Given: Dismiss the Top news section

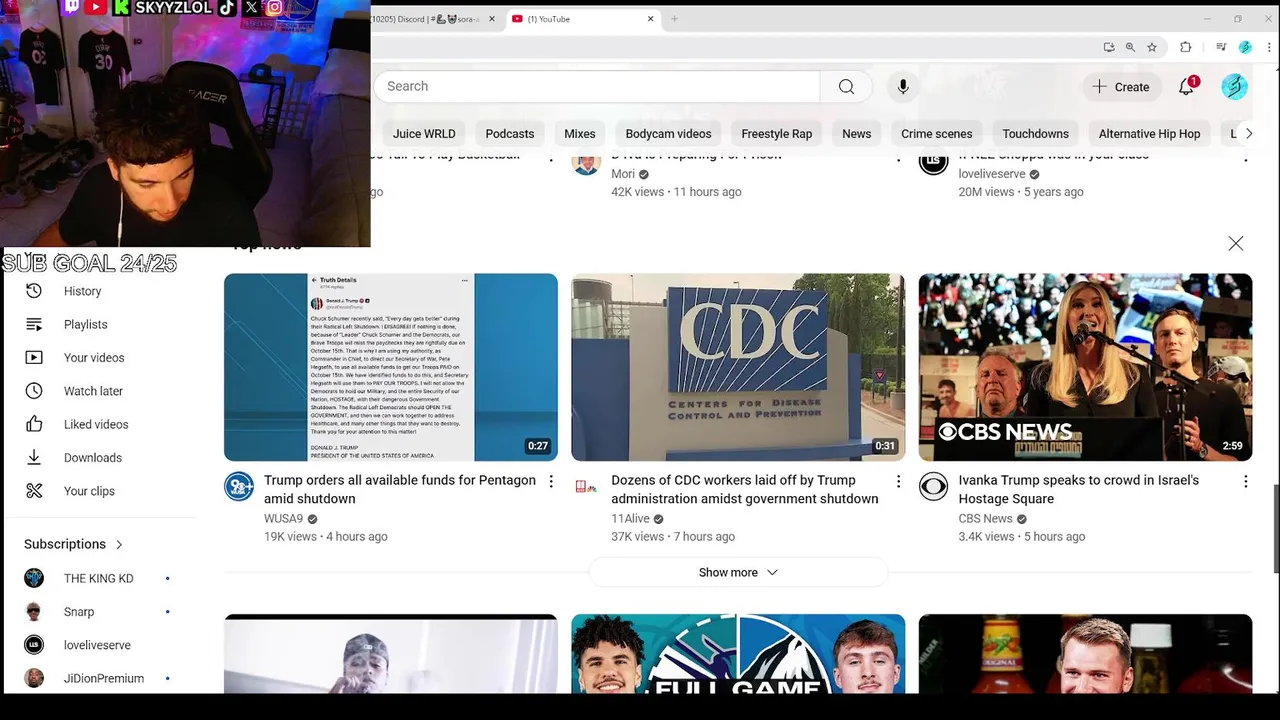Looking at the screenshot, I should coord(1236,244).
